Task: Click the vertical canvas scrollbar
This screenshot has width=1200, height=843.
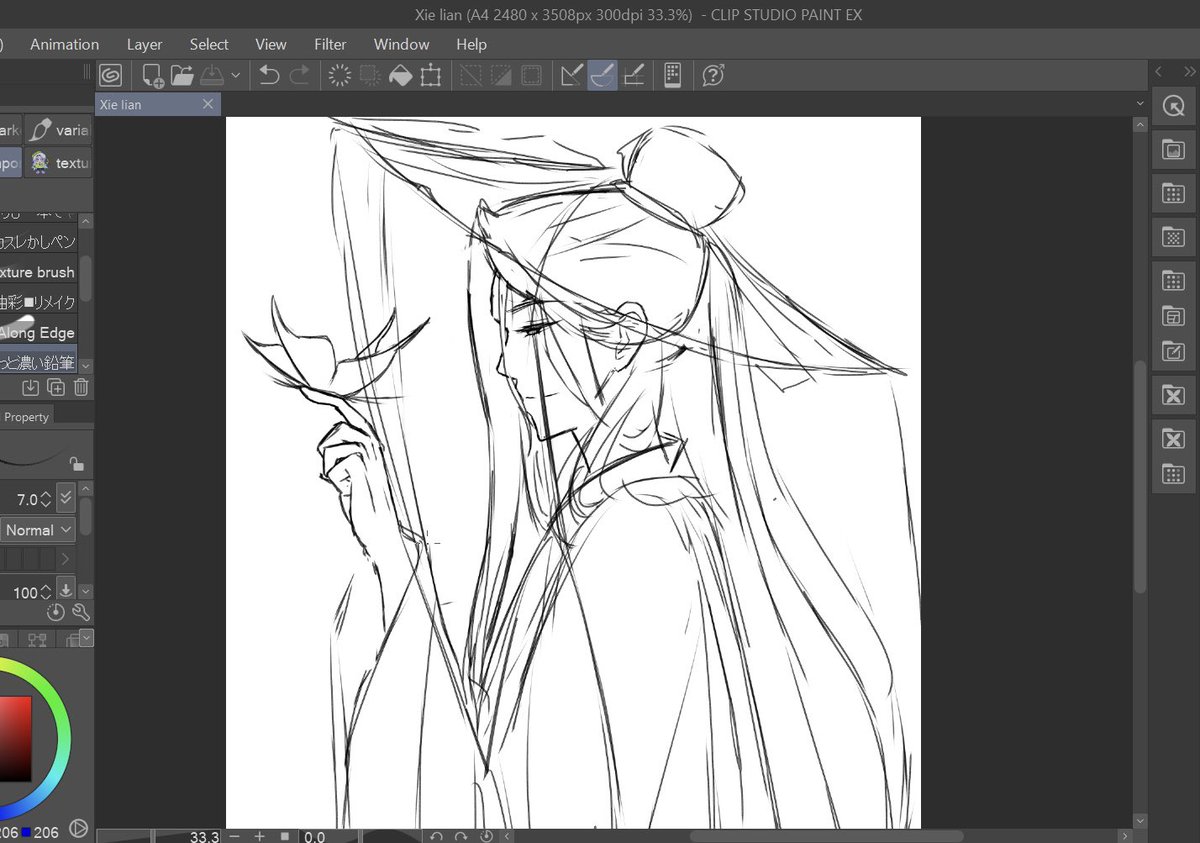Action: click(1140, 477)
